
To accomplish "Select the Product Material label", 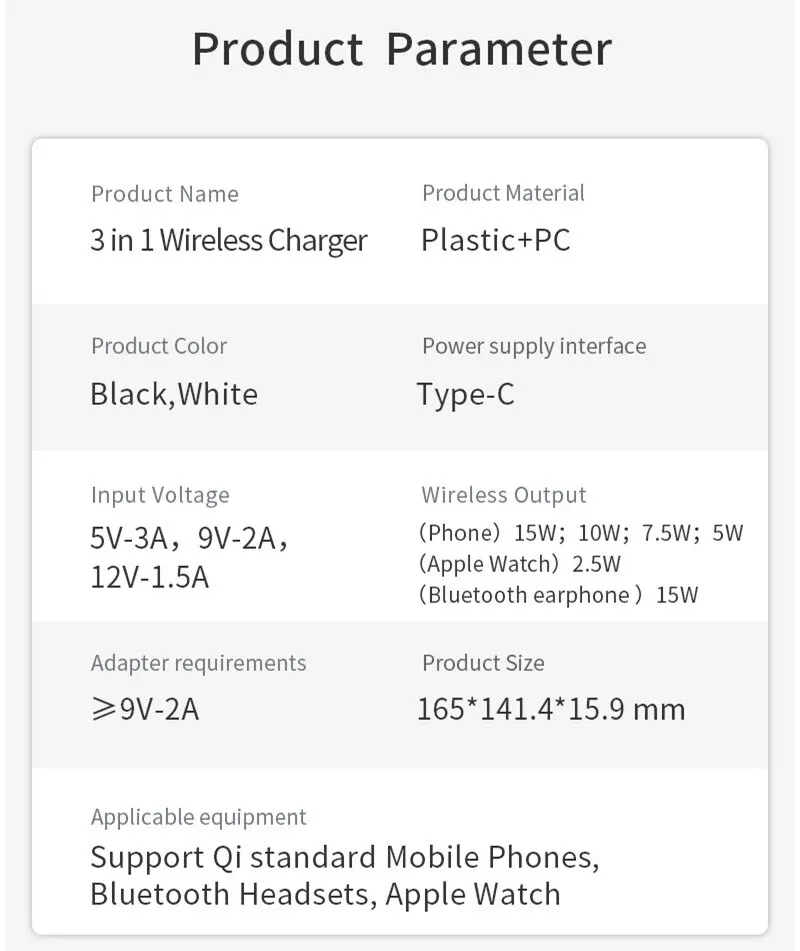I will click(x=503, y=193).
